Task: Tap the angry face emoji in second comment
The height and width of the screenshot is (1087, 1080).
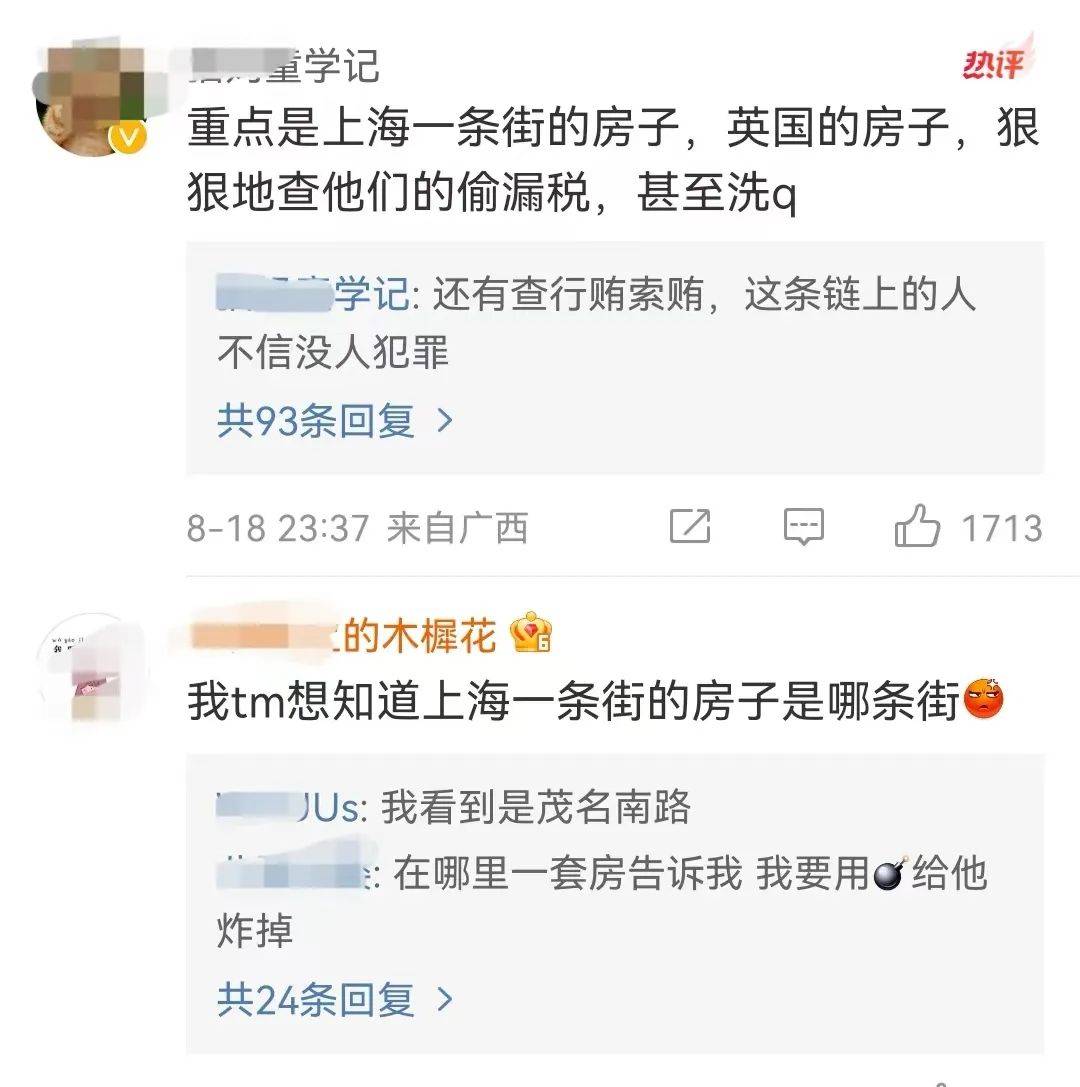Action: pos(984,698)
